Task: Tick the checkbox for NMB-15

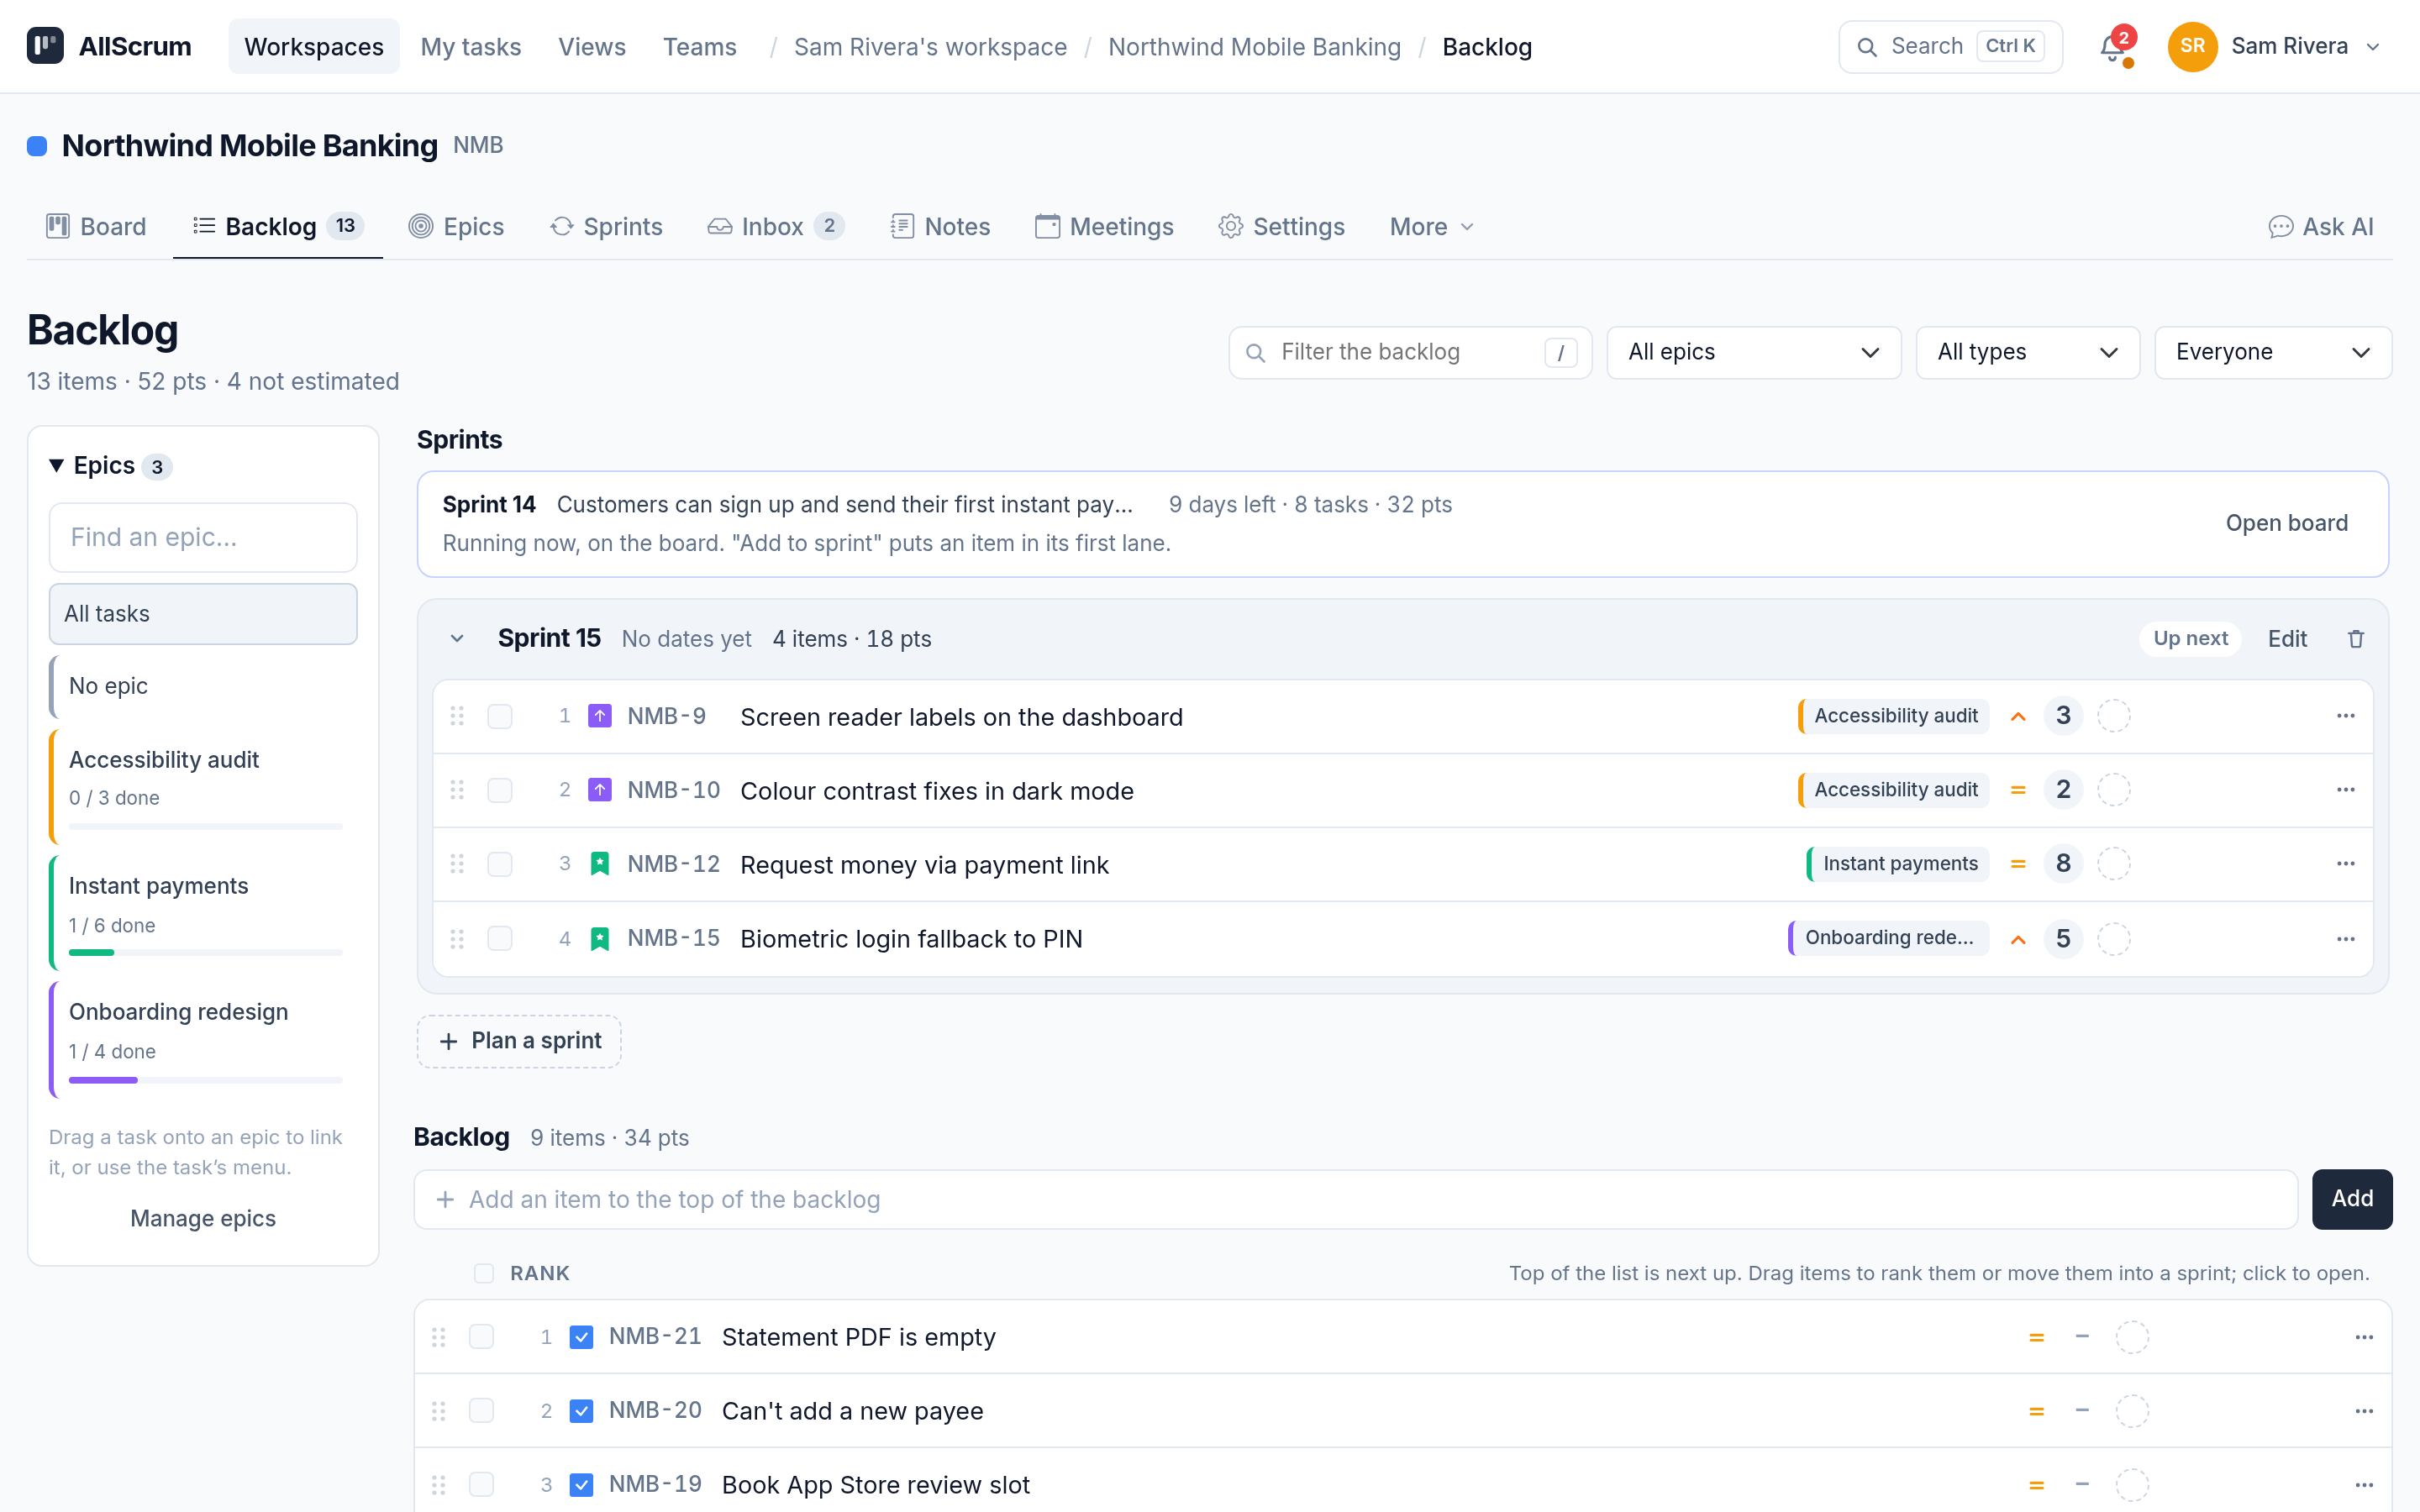Action: tap(500, 939)
